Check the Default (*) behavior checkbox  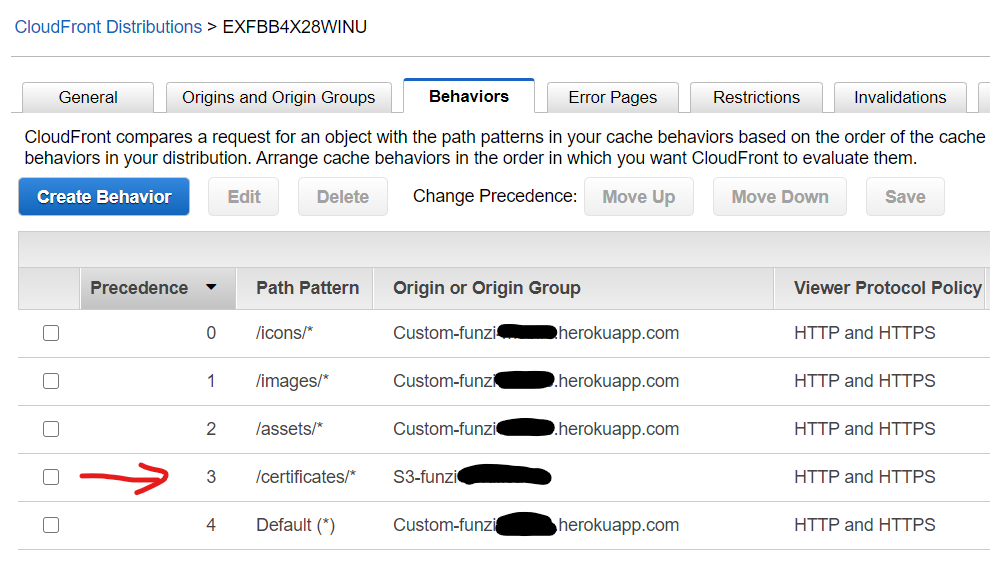tap(51, 525)
